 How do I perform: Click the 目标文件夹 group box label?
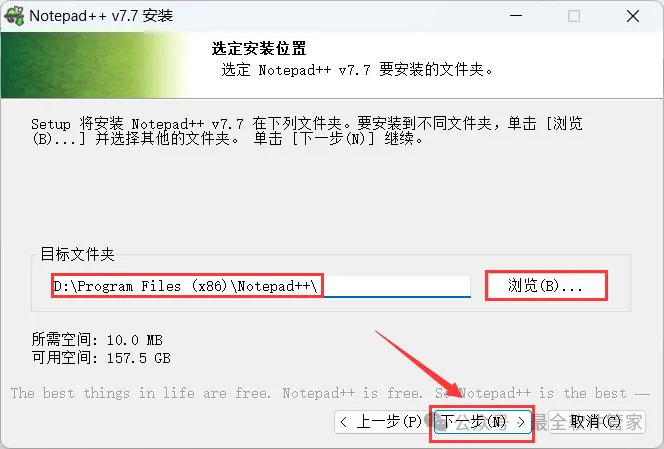(x=77, y=254)
